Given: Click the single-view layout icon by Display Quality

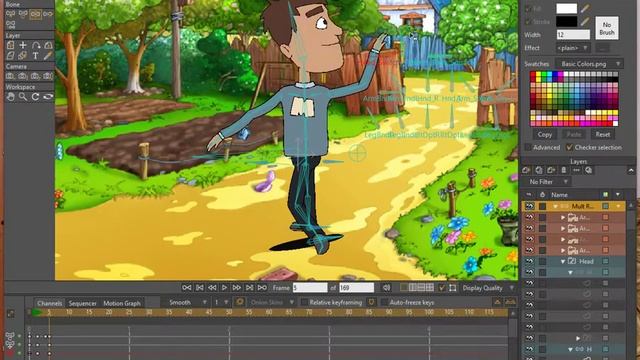Looking at the screenshot, I should [404, 288].
